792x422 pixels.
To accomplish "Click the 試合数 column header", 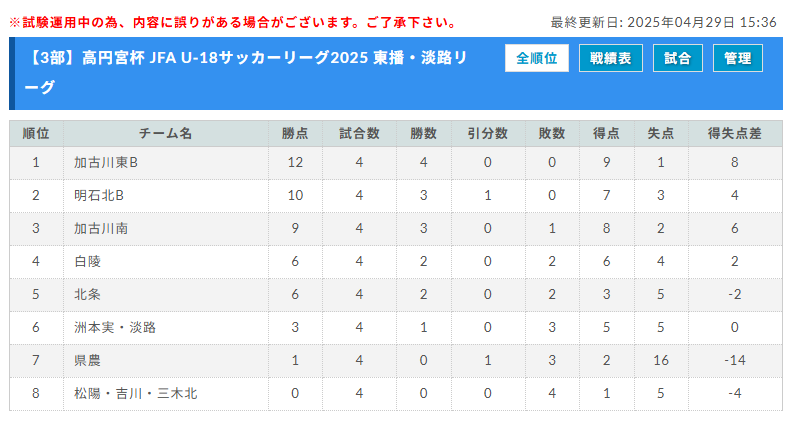I will pyautogui.click(x=359, y=134).
